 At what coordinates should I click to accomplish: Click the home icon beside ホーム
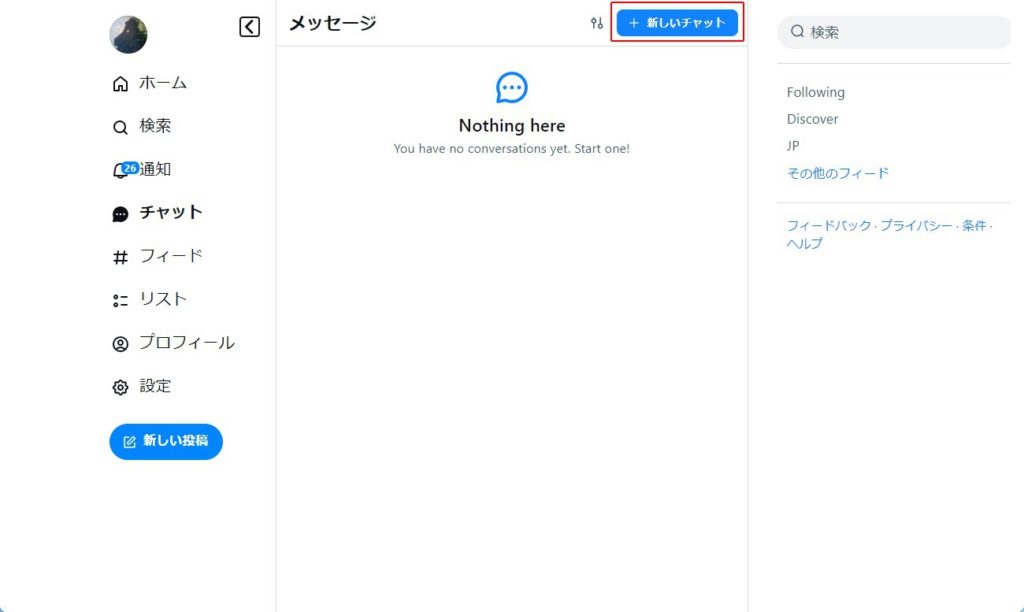120,84
